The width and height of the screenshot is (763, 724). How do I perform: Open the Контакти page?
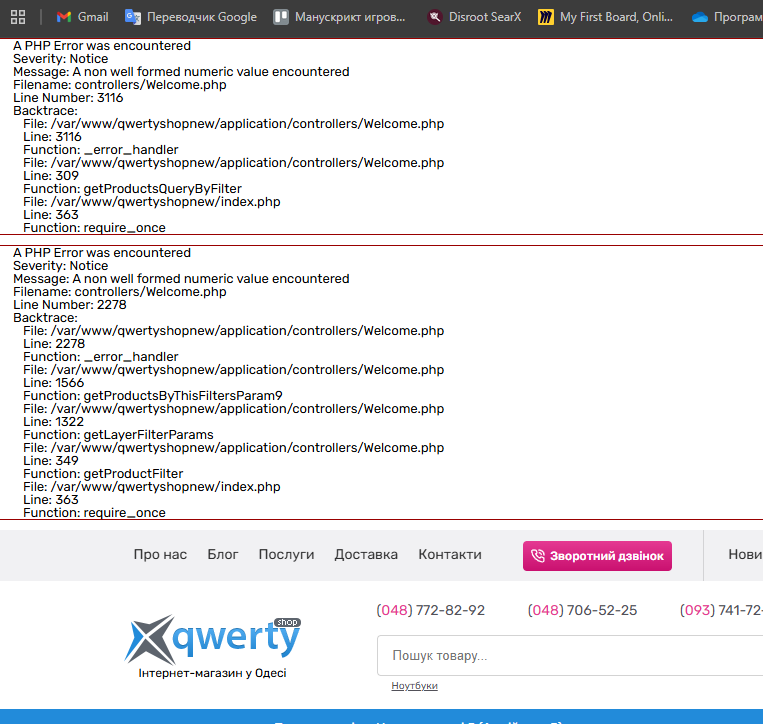(450, 554)
